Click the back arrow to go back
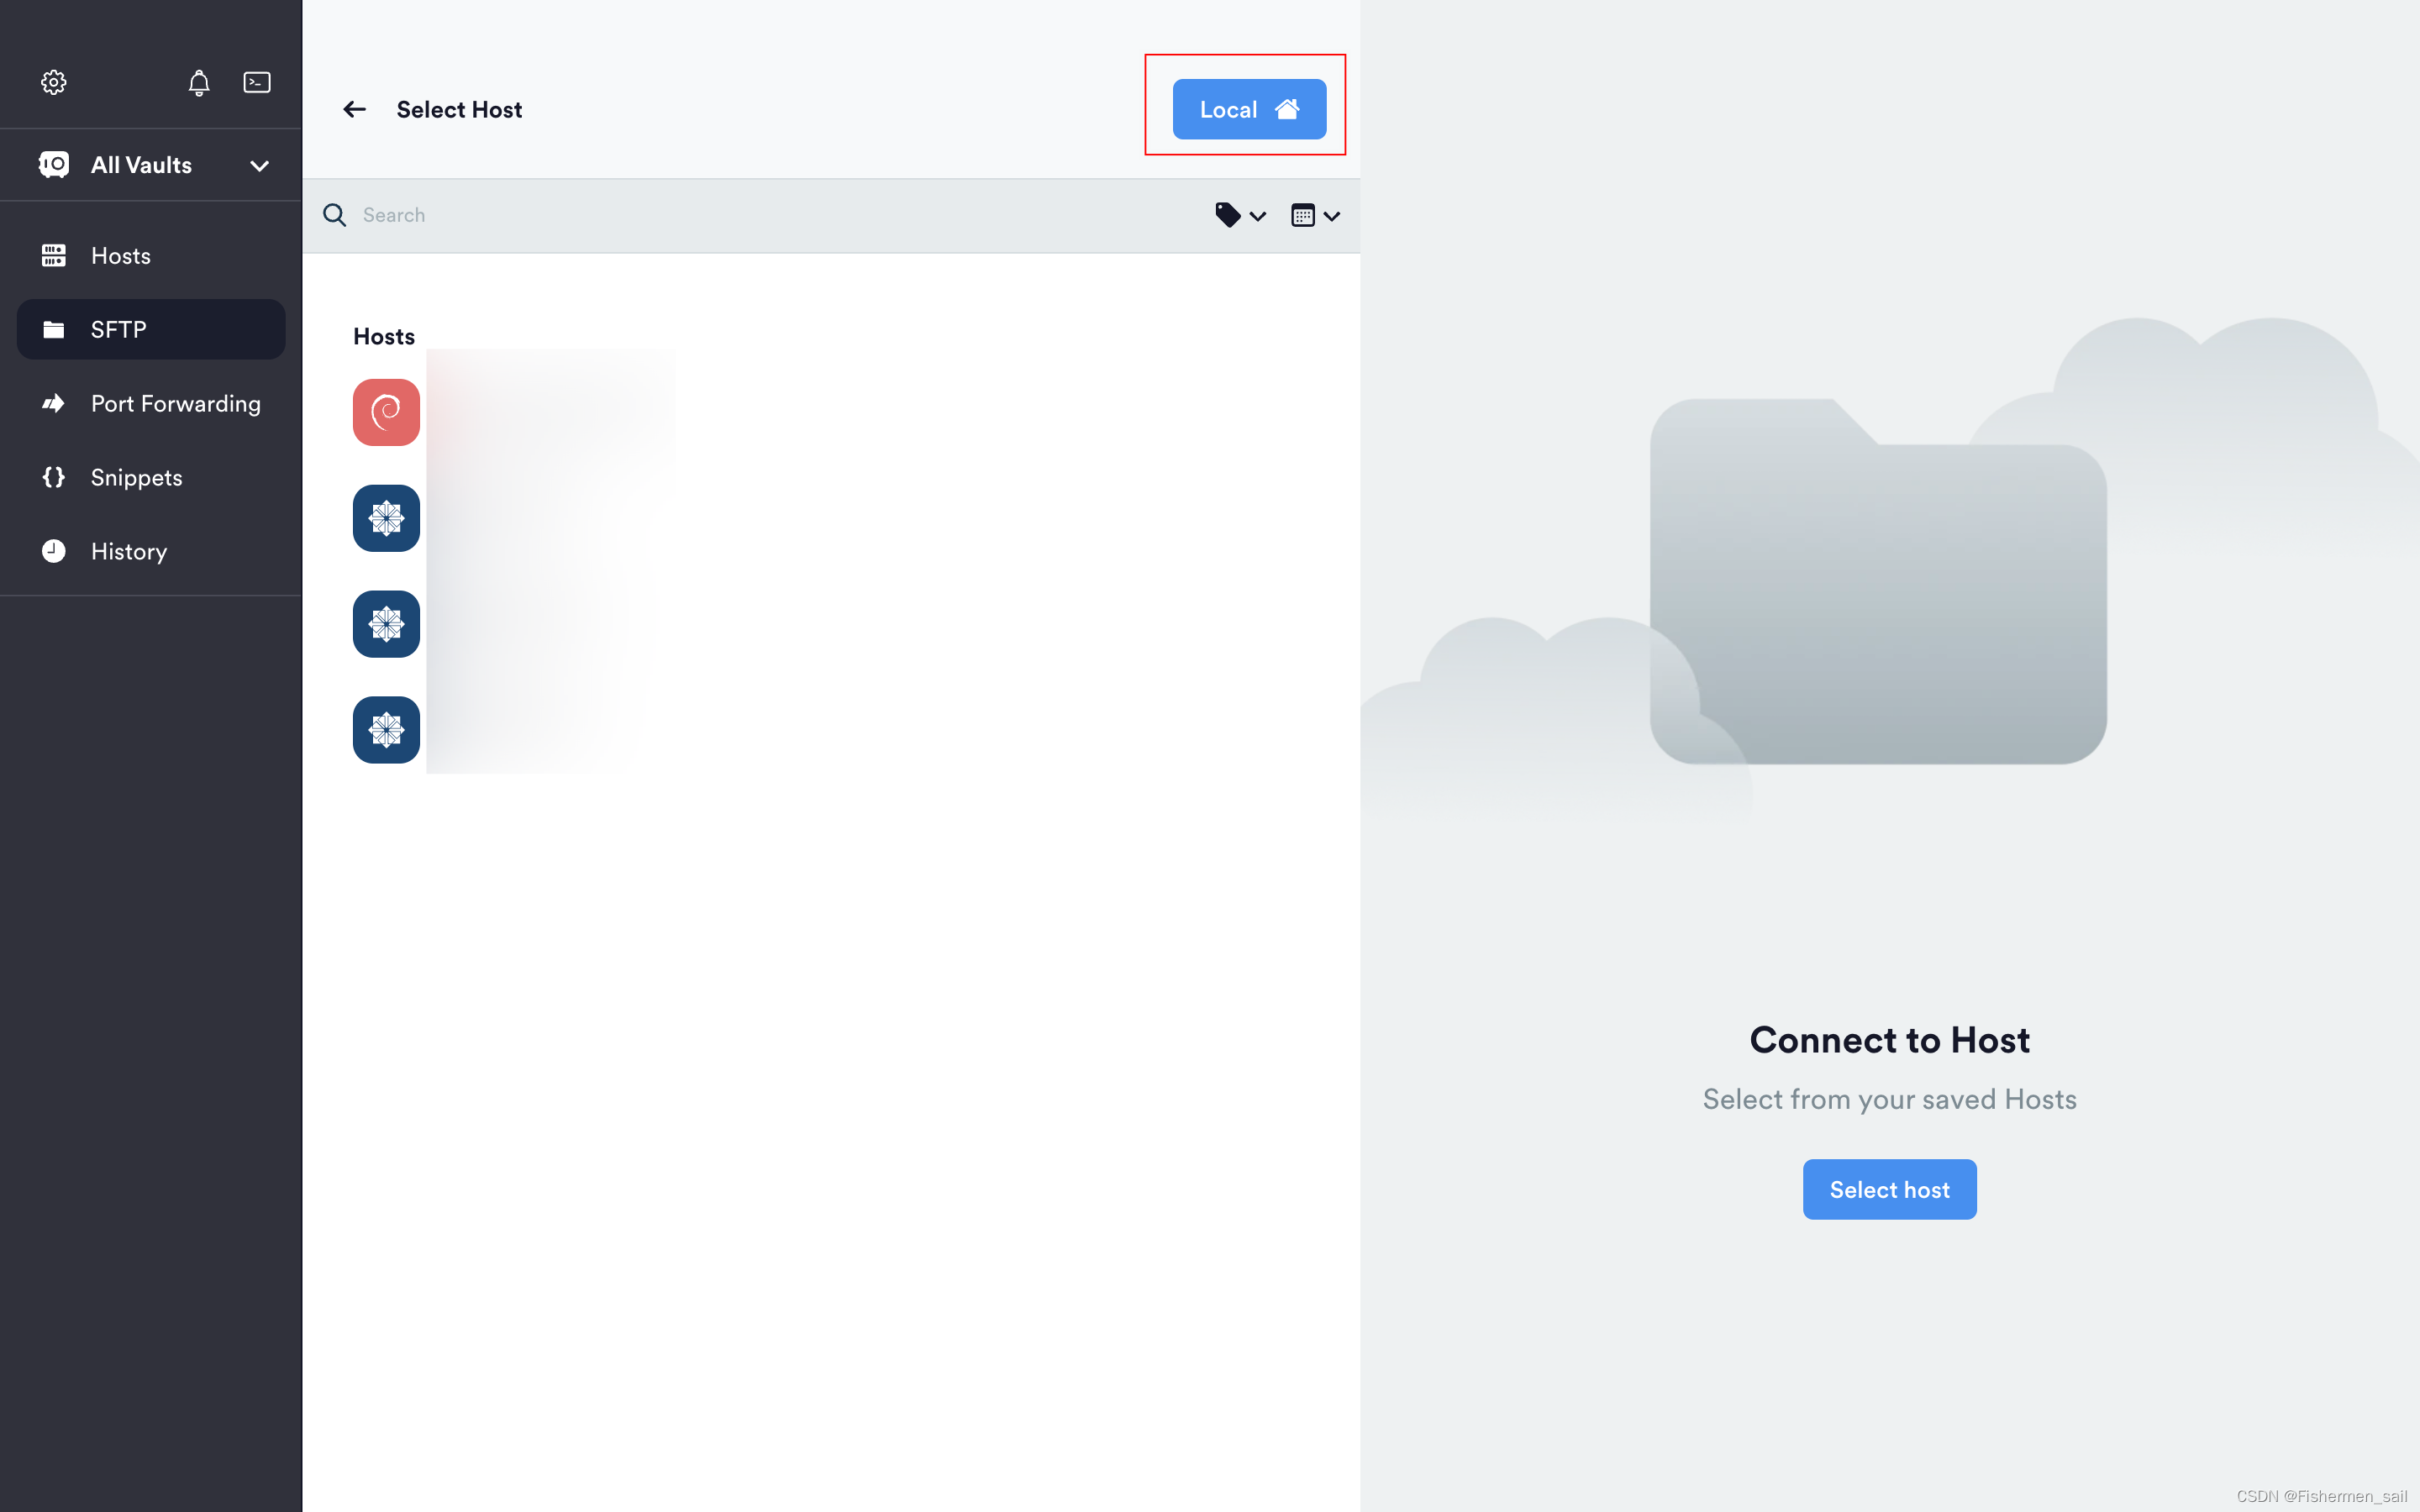Screen dimensions: 2420x1512 coord(354,110)
